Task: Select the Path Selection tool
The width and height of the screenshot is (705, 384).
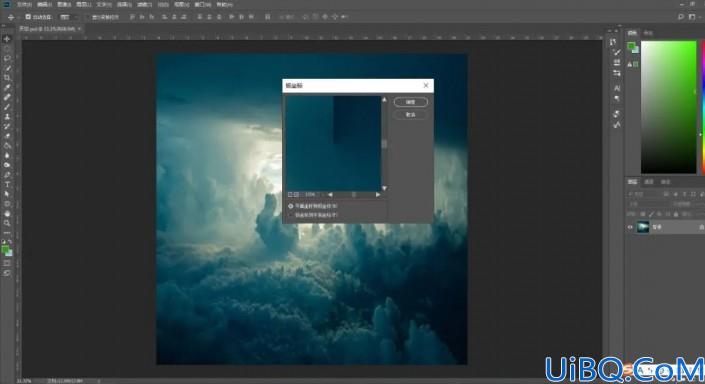Action: tap(7, 194)
